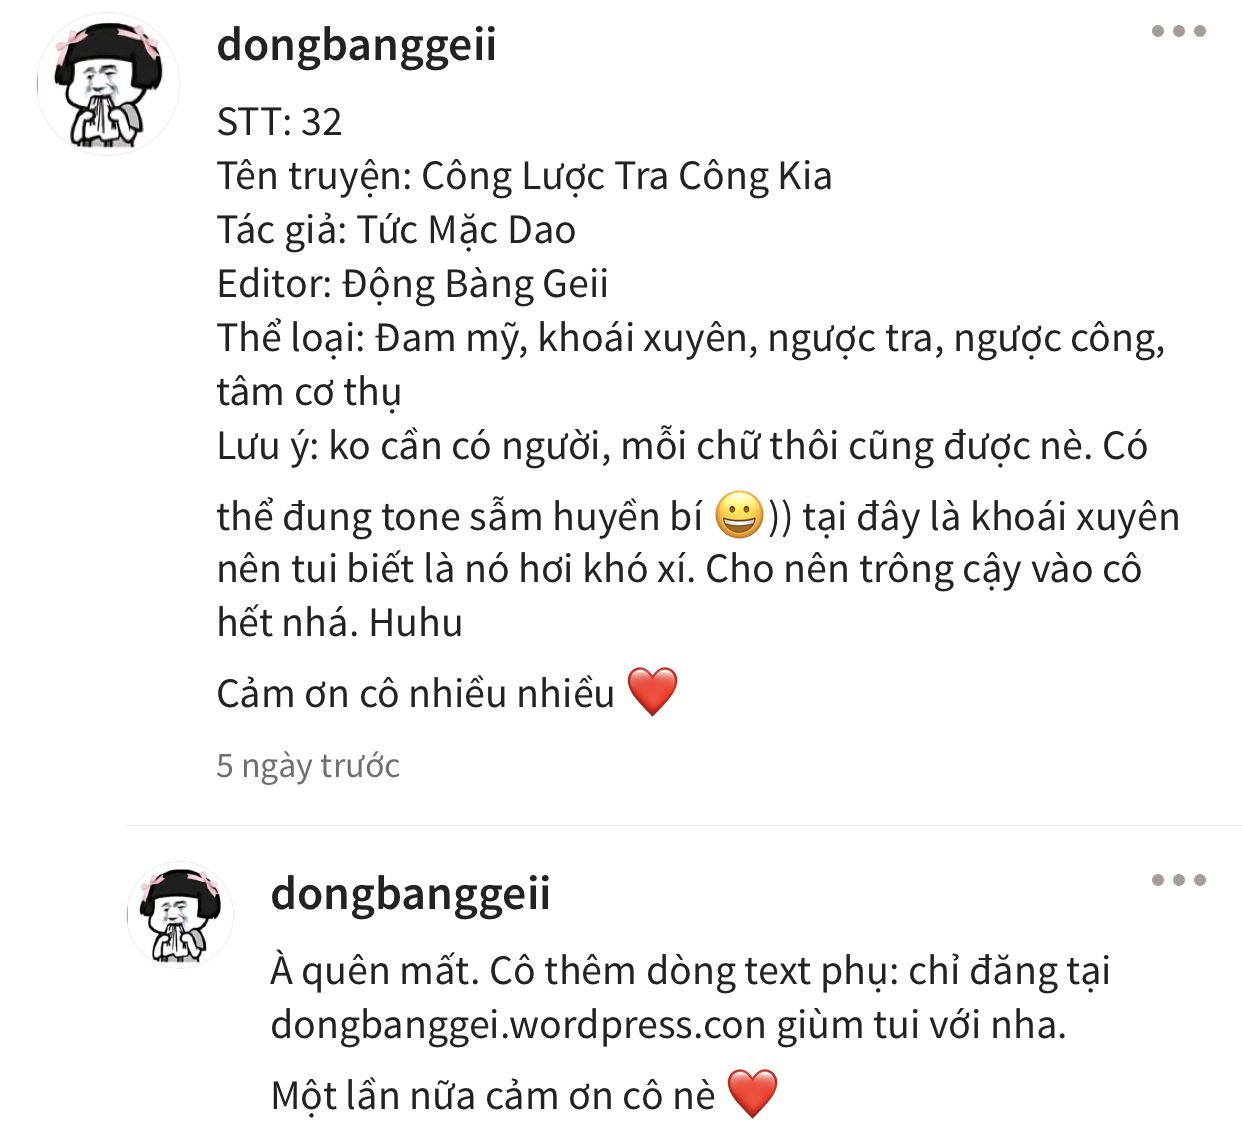Click the reply's dongbanggeii profile avatar

click(x=180, y=915)
